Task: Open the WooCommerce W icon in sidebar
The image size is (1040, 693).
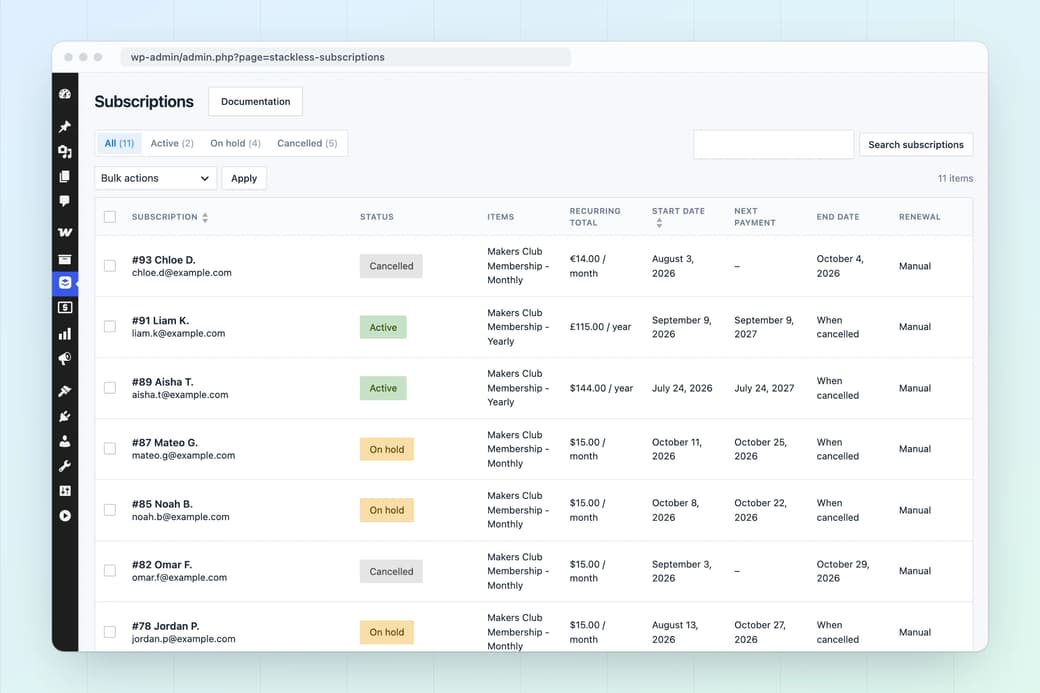Action: [x=64, y=232]
